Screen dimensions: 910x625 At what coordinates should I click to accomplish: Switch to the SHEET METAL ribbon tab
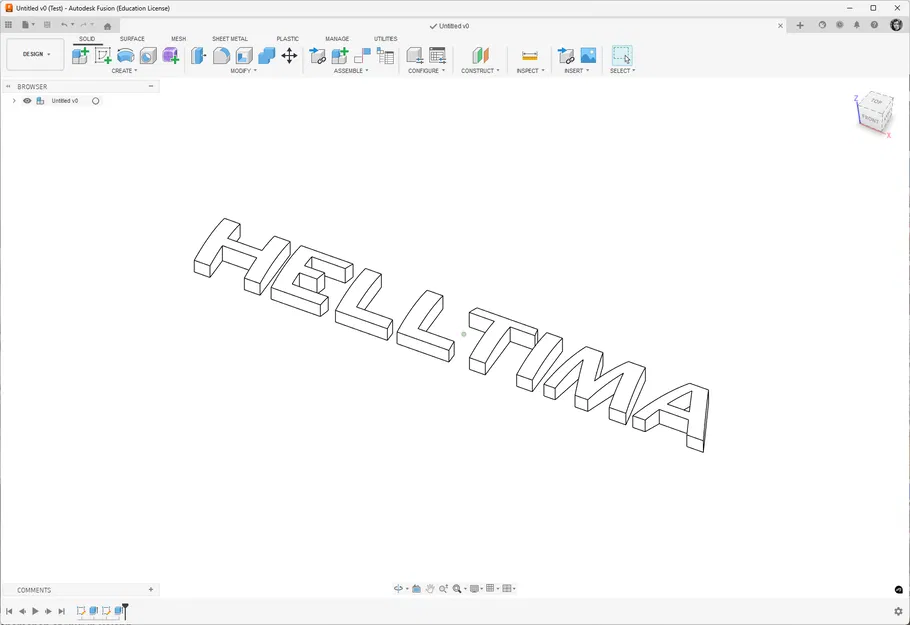pos(229,38)
